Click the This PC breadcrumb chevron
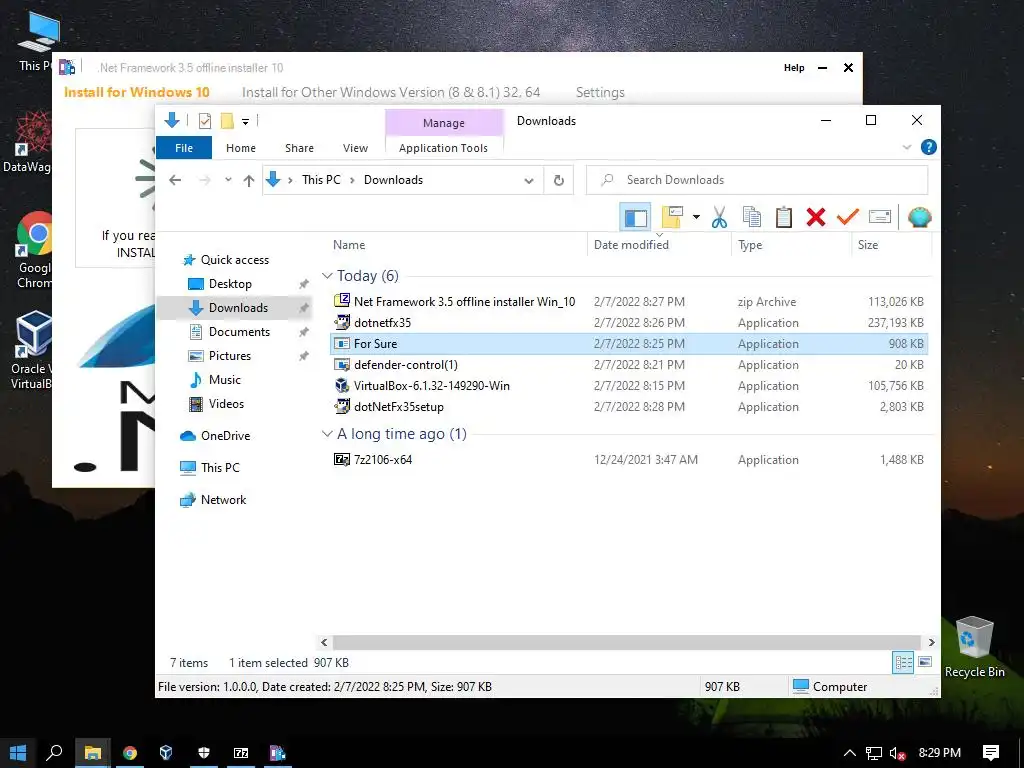 coord(352,180)
